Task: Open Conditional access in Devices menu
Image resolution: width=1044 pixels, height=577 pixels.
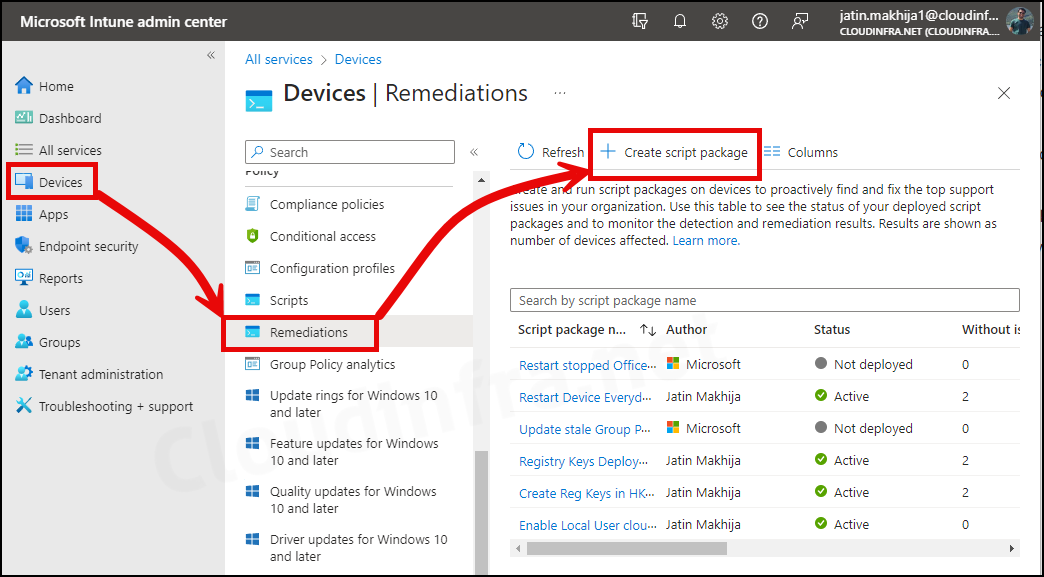Action: pos(323,236)
